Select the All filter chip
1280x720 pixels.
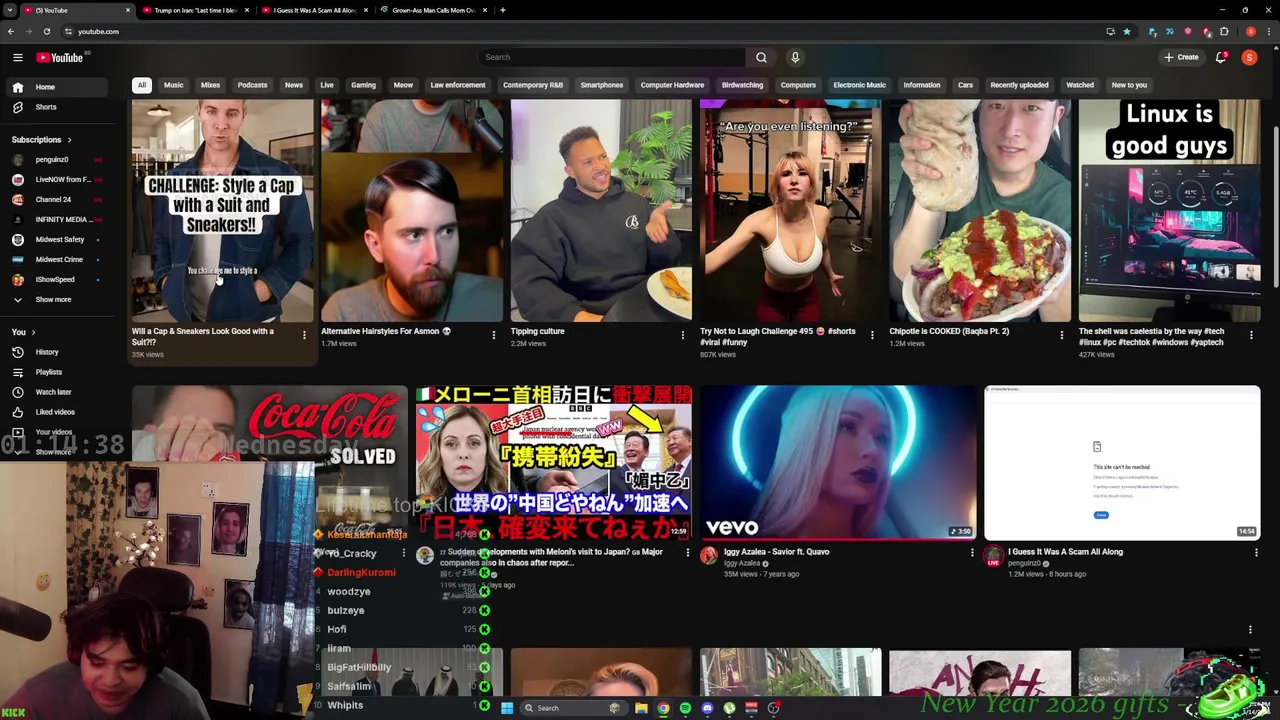click(142, 85)
